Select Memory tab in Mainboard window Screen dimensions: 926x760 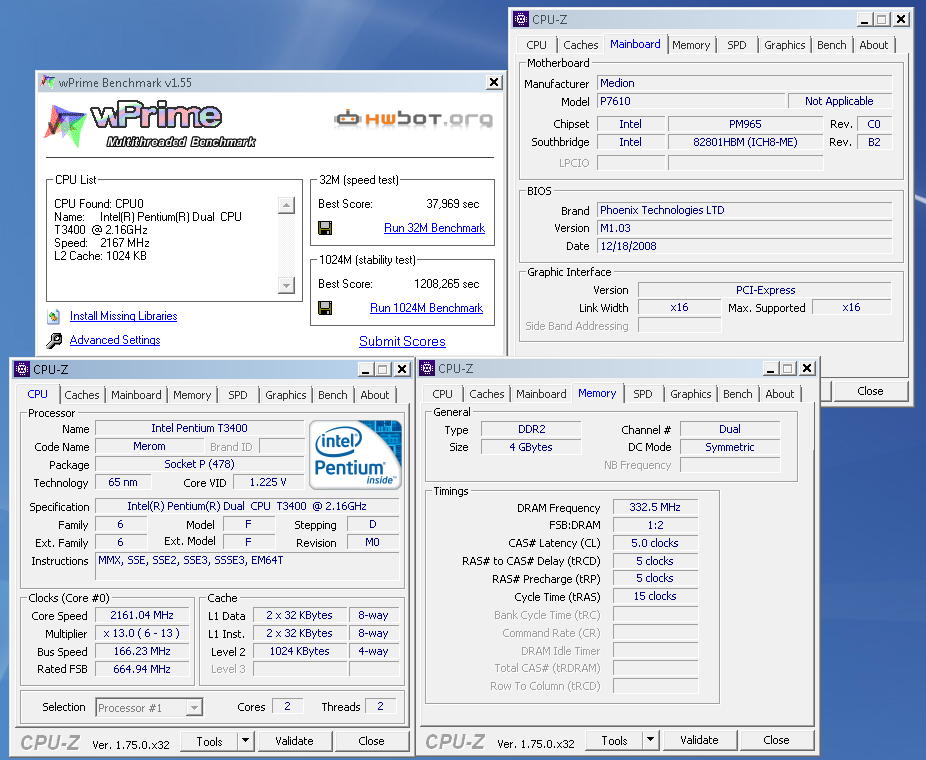tap(691, 45)
